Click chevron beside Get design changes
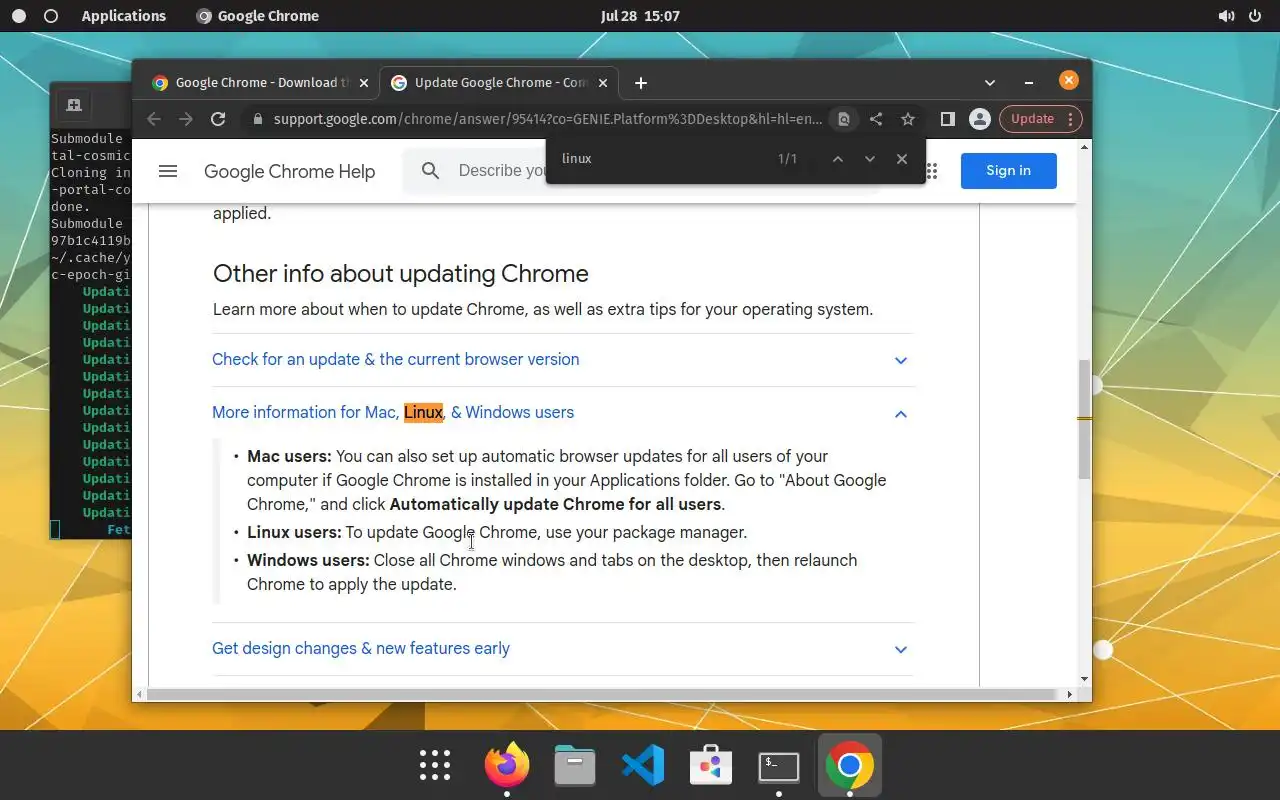 point(901,649)
